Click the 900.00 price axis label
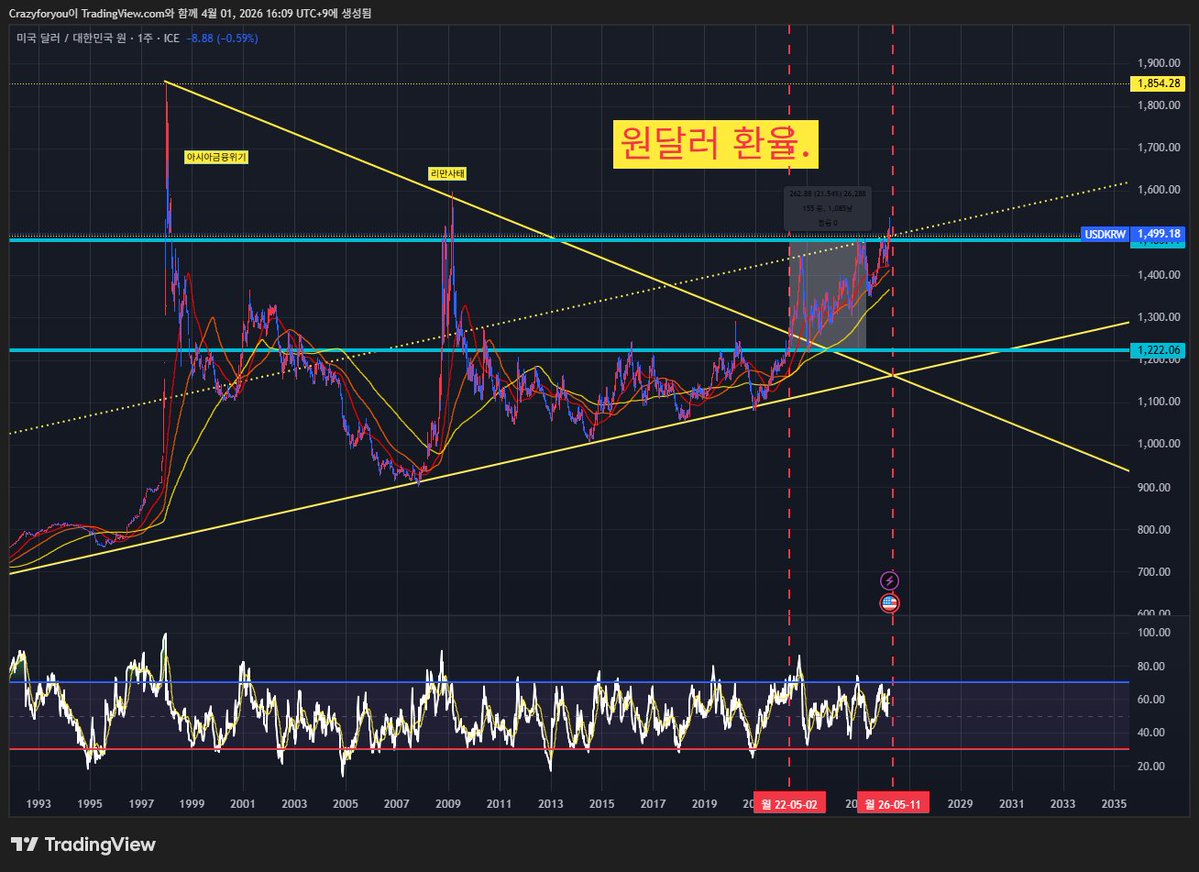This screenshot has width=1199, height=872. (x=1154, y=487)
